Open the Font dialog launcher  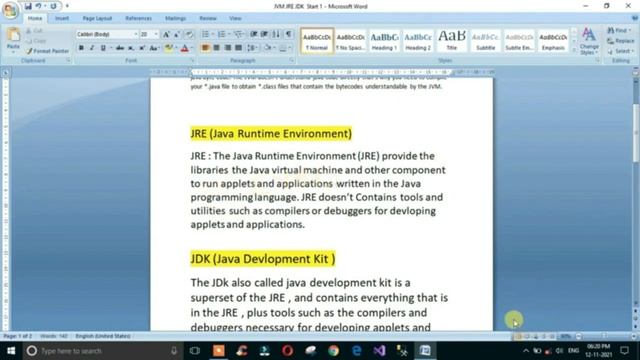click(x=192, y=60)
